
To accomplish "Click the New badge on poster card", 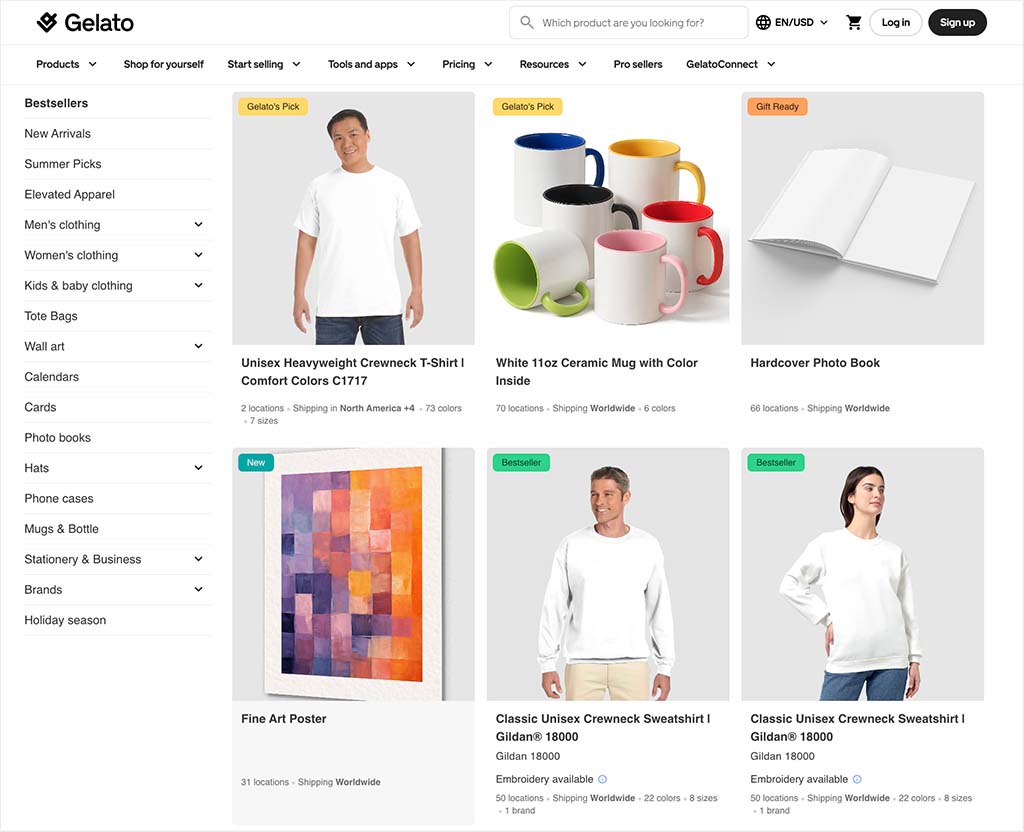I will pos(256,462).
